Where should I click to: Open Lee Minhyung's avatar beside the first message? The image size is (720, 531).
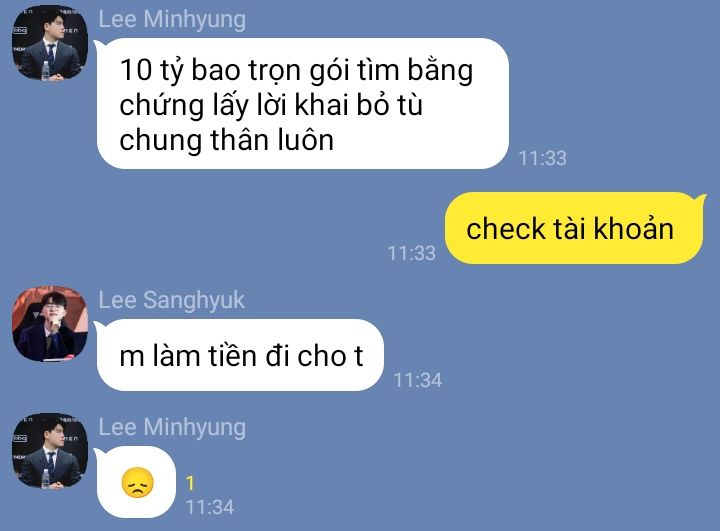point(50,43)
